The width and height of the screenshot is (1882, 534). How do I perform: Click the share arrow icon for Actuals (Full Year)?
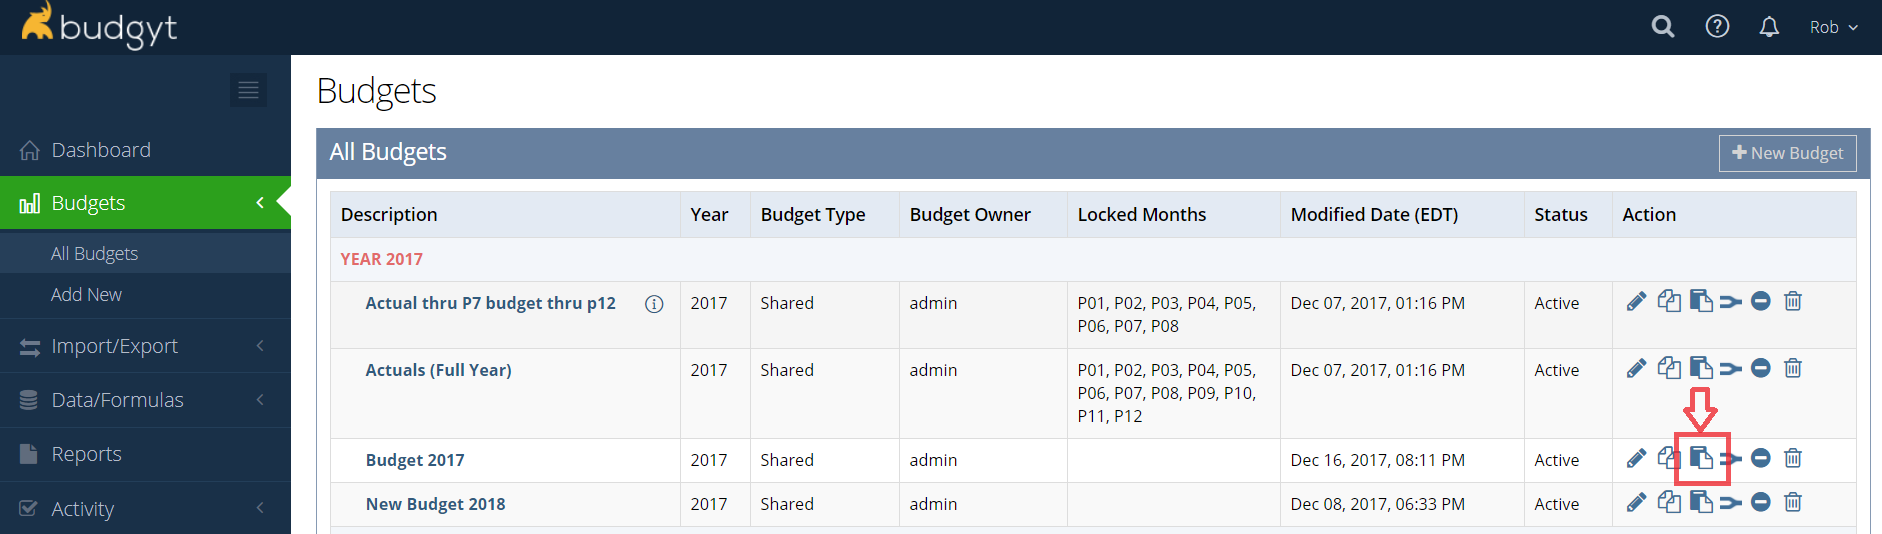1731,369
